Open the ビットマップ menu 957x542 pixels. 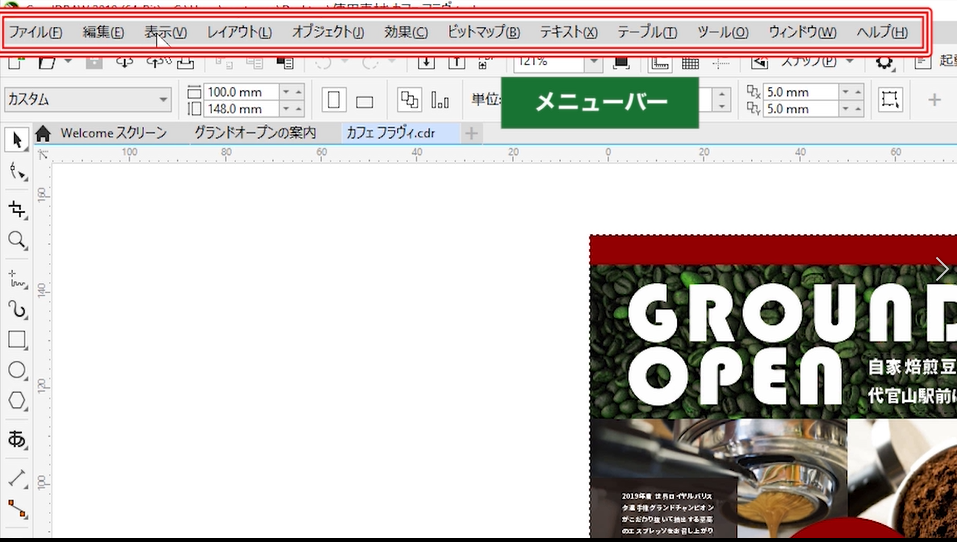tap(483, 32)
